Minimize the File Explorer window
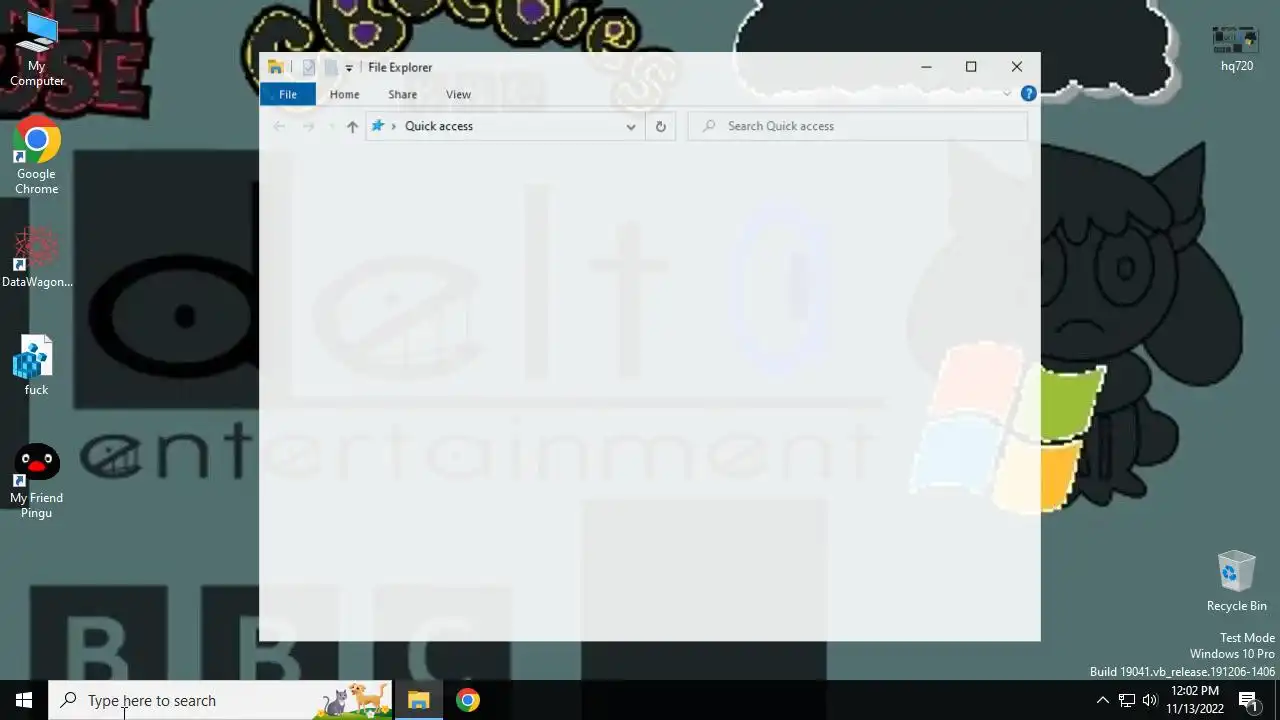This screenshot has height=720, width=1280. click(926, 67)
